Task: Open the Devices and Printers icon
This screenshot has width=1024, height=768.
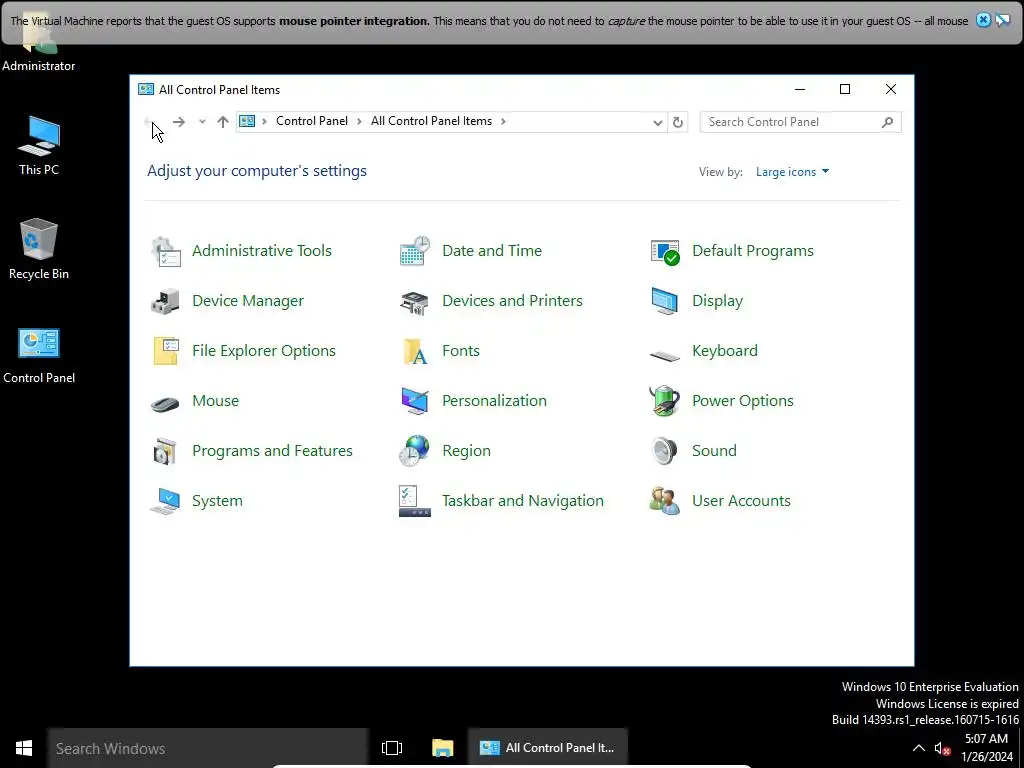Action: [415, 301]
